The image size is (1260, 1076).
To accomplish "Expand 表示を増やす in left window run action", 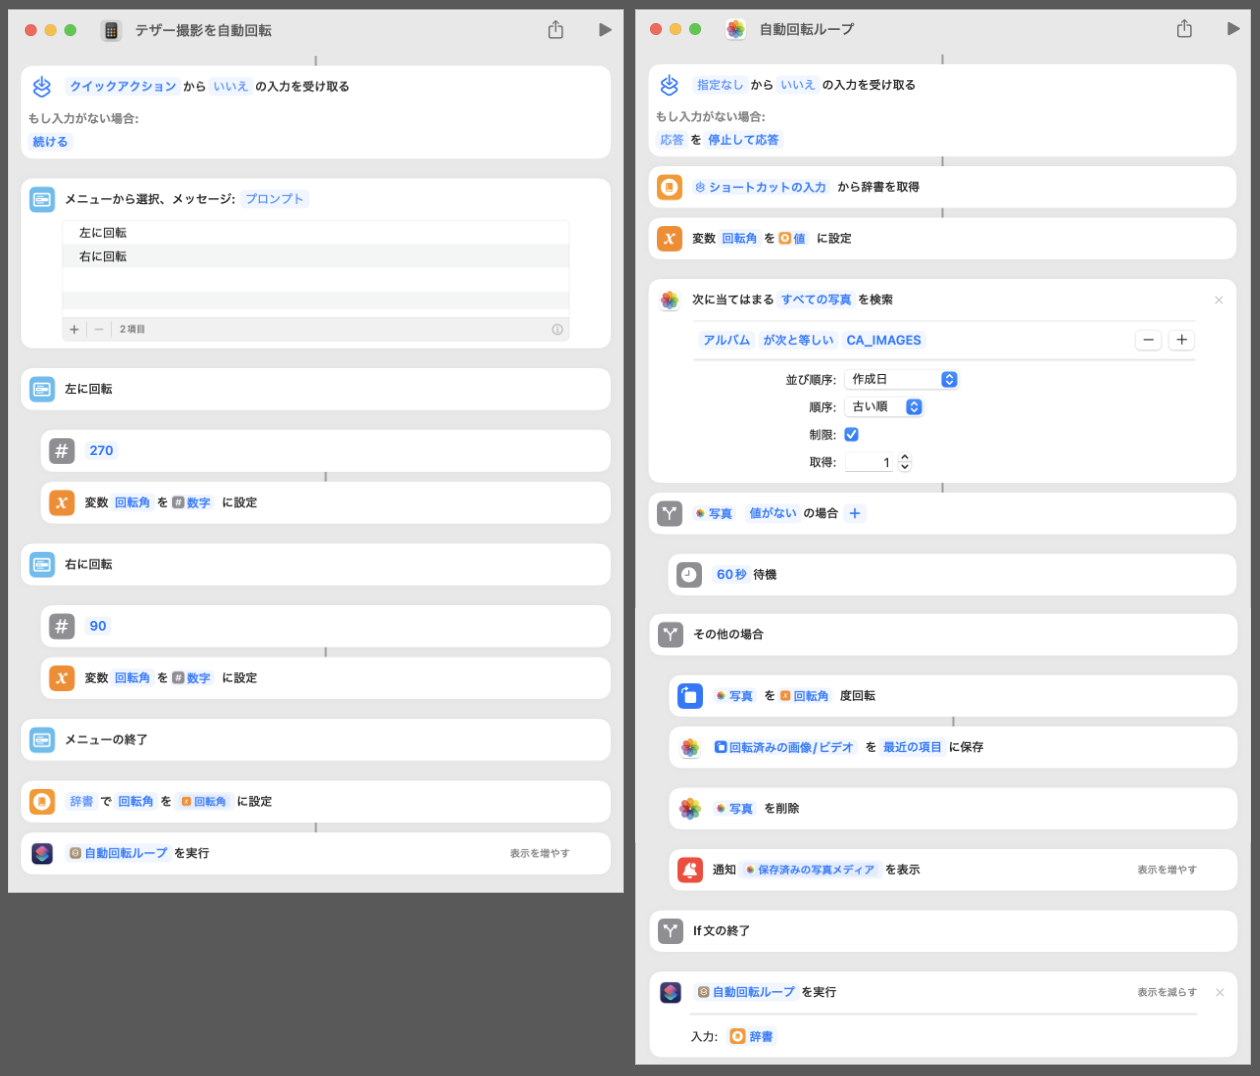I will 540,854.
